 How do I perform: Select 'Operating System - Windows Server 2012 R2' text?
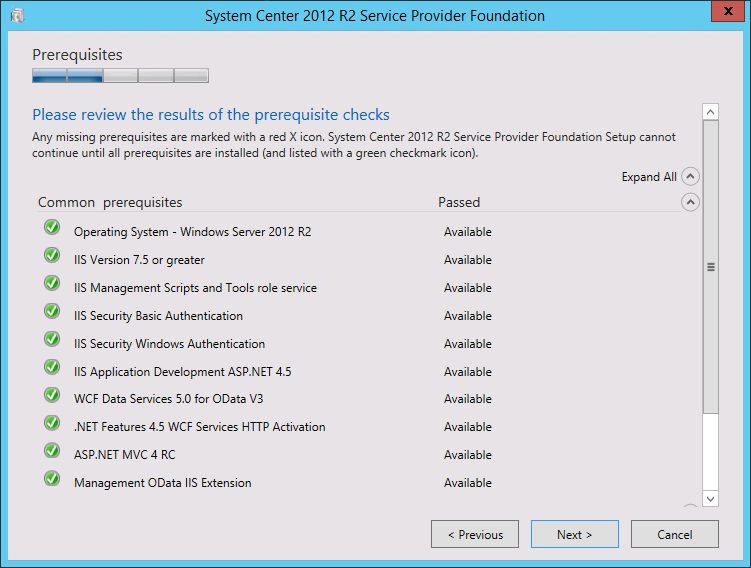click(x=193, y=232)
